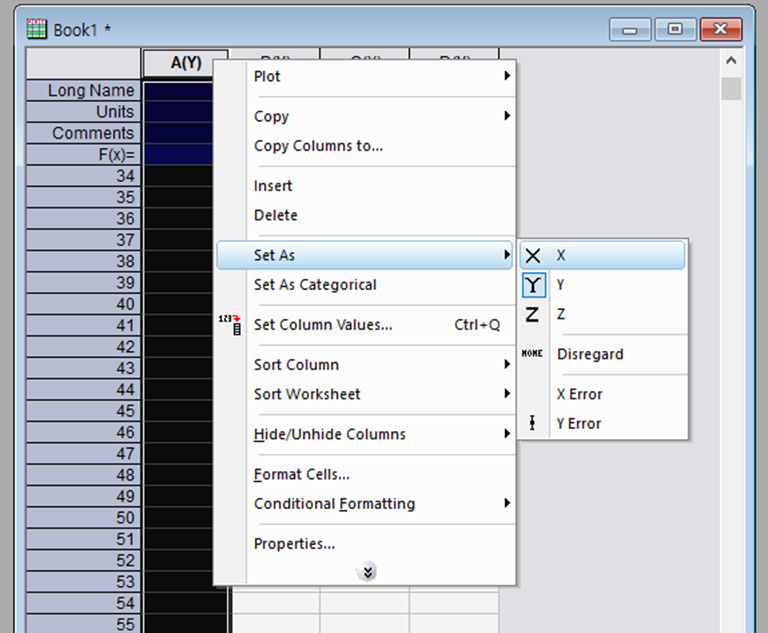Image resolution: width=768 pixels, height=633 pixels.
Task: Click the Set Column Values icon
Action: pyautogui.click(x=230, y=324)
